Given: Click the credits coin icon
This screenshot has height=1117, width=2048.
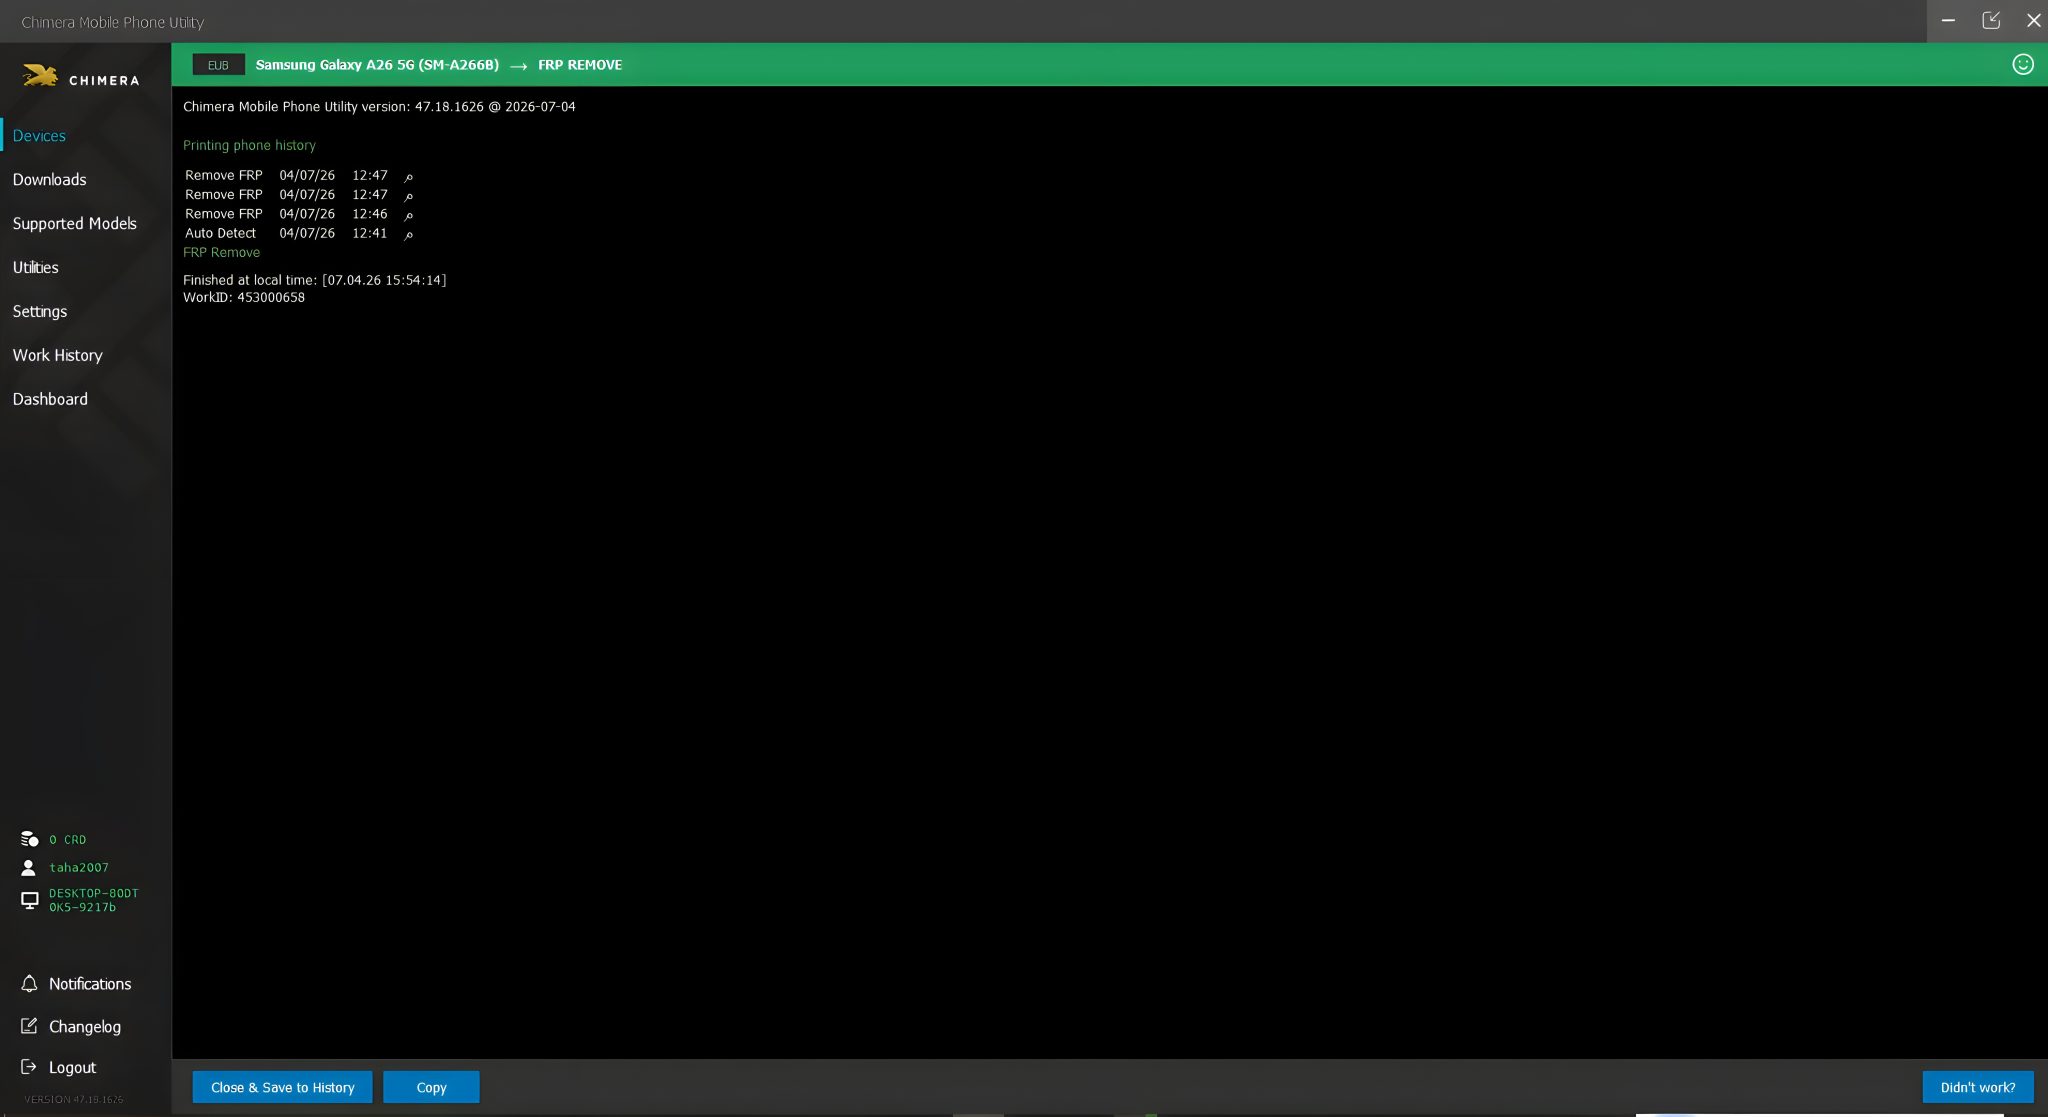Looking at the screenshot, I should tap(29, 839).
